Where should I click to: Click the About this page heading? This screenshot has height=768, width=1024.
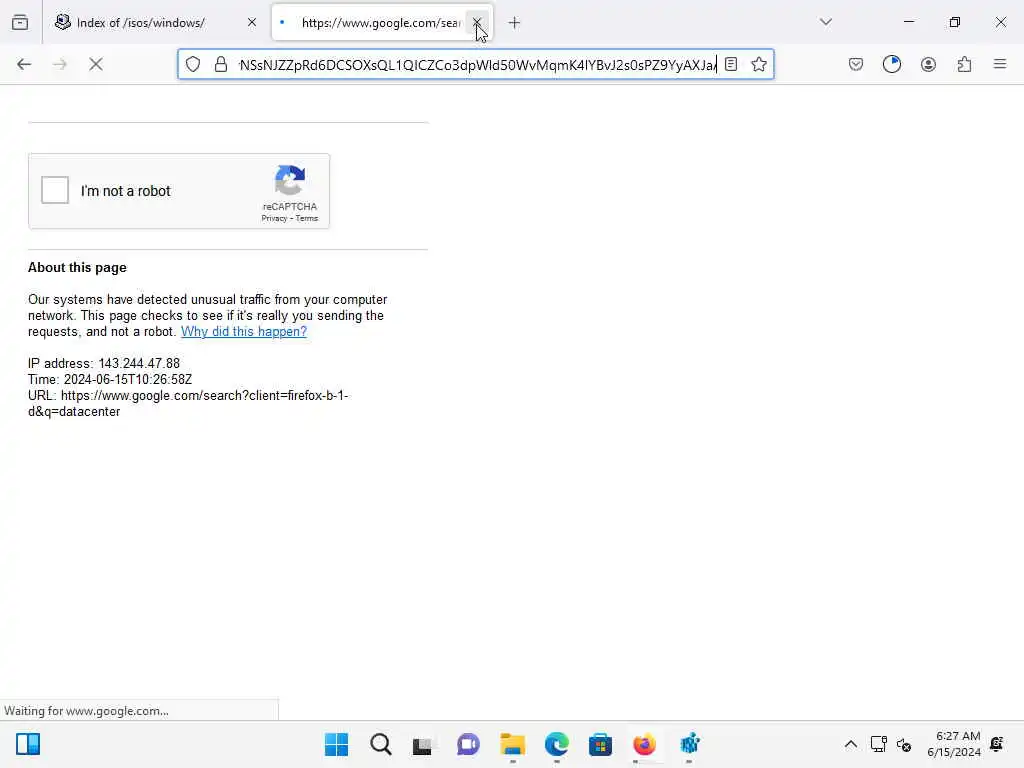[77, 268]
